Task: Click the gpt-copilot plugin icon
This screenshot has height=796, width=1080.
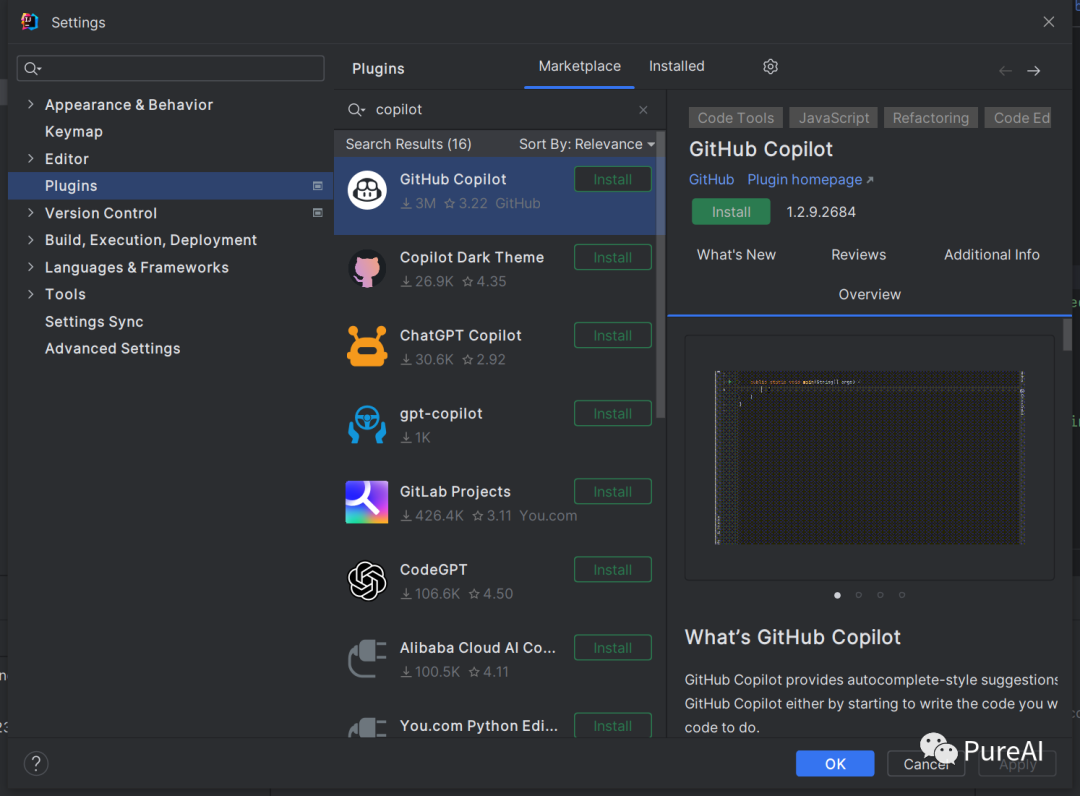Action: point(367,424)
